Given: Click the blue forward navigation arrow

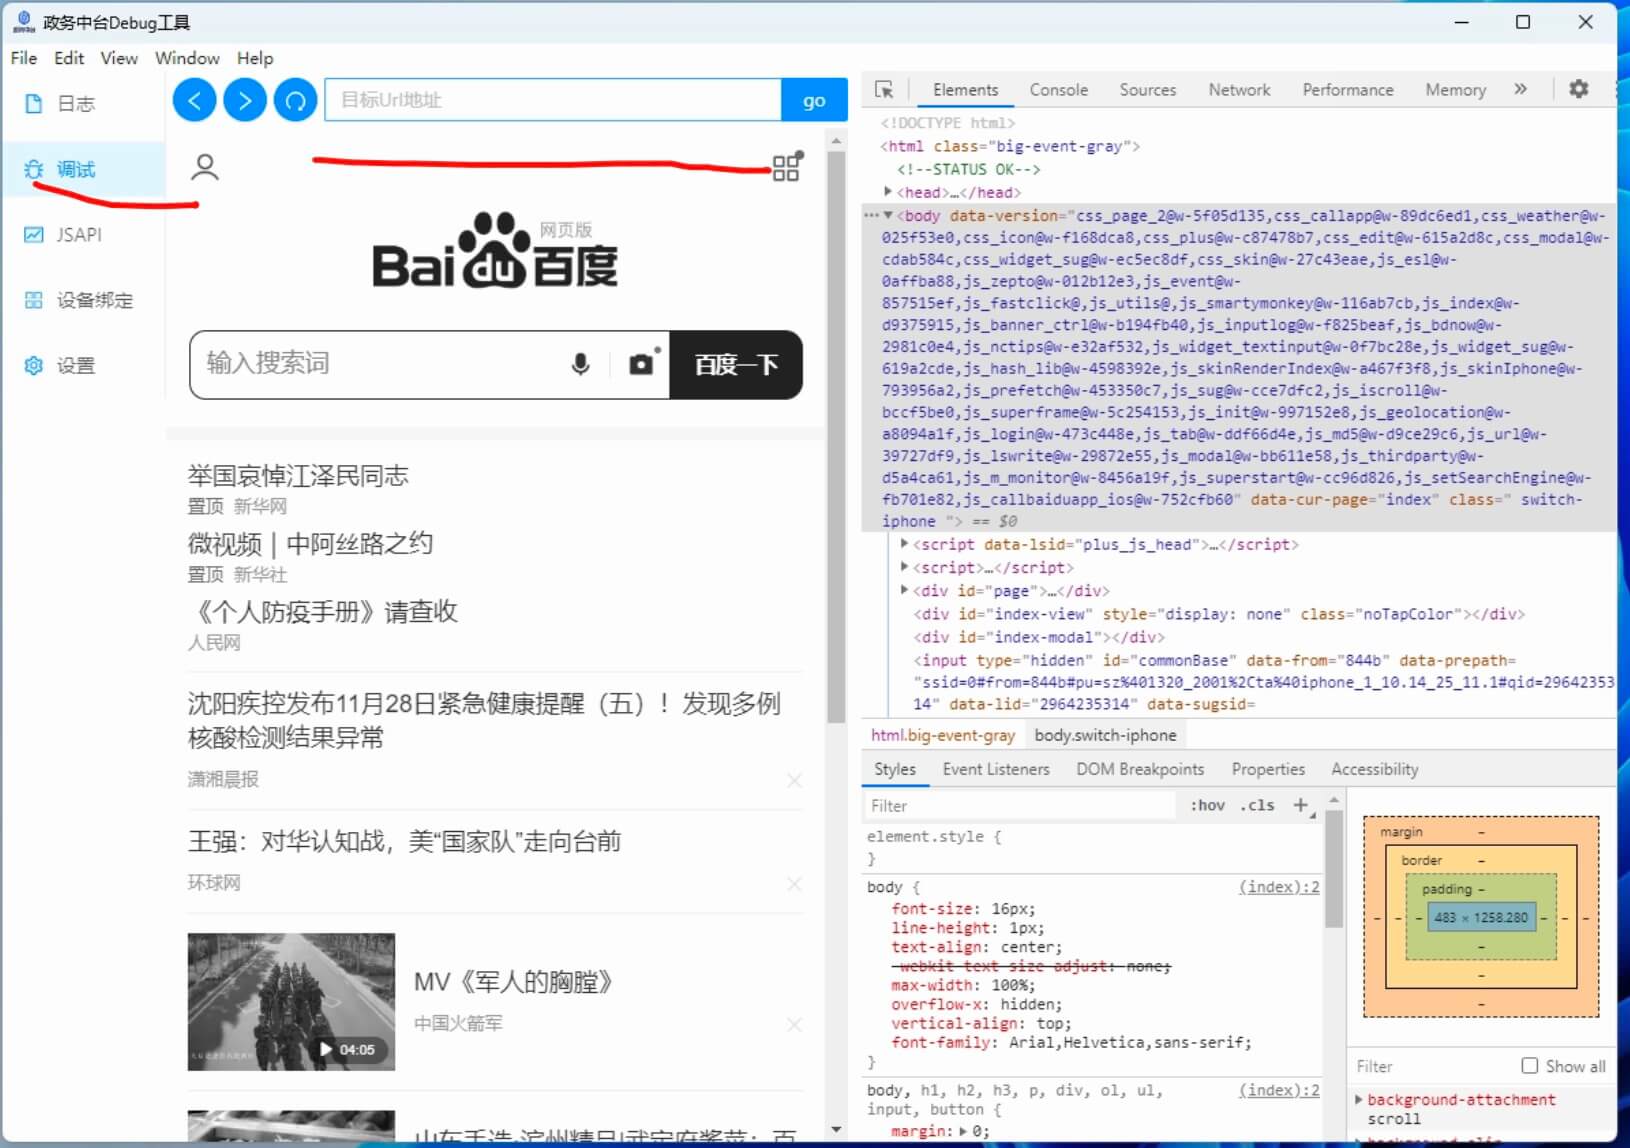Looking at the screenshot, I should click(x=245, y=100).
